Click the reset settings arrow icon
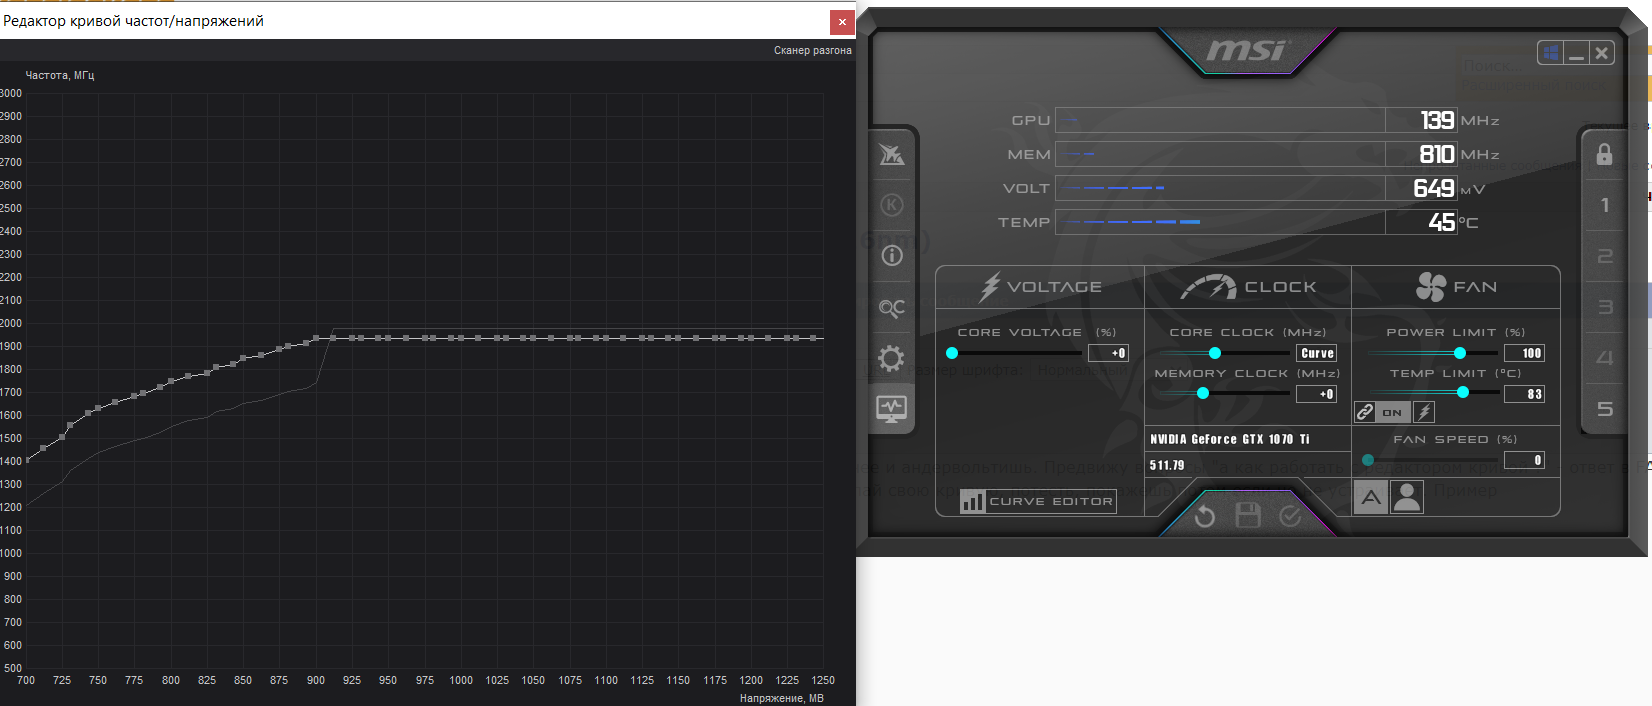Viewport: 1652px width, 706px height. point(1205,516)
